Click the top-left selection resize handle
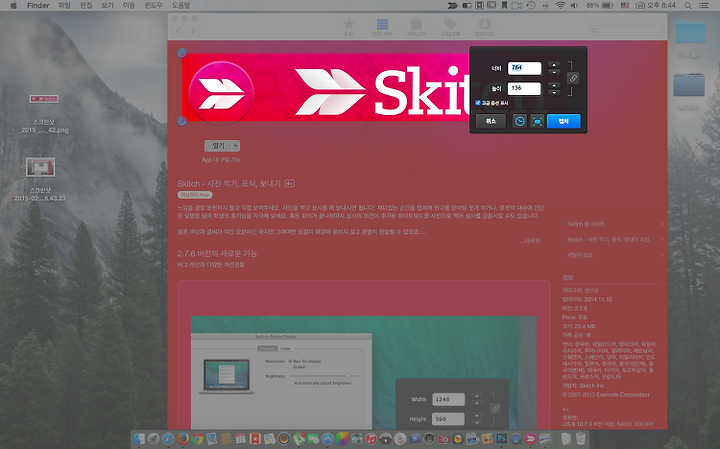This screenshot has width=720, height=449. (182, 53)
